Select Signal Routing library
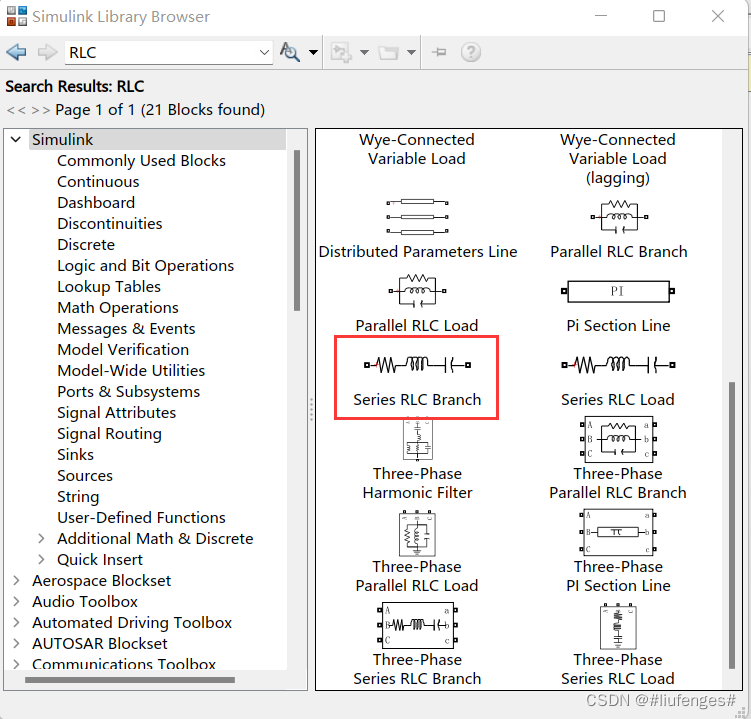Screen dimensions: 751x719 point(109,434)
